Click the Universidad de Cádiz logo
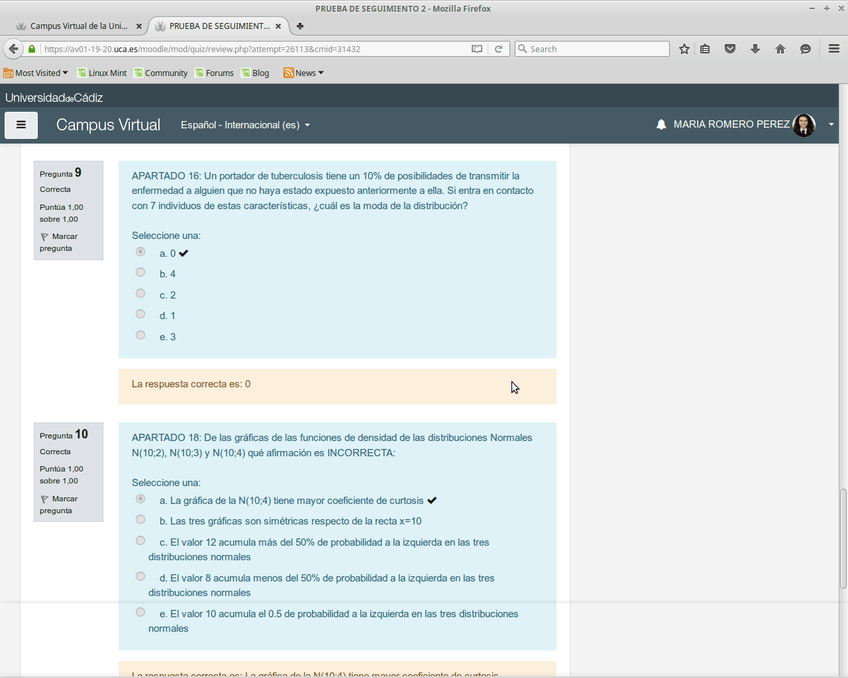 (54, 98)
